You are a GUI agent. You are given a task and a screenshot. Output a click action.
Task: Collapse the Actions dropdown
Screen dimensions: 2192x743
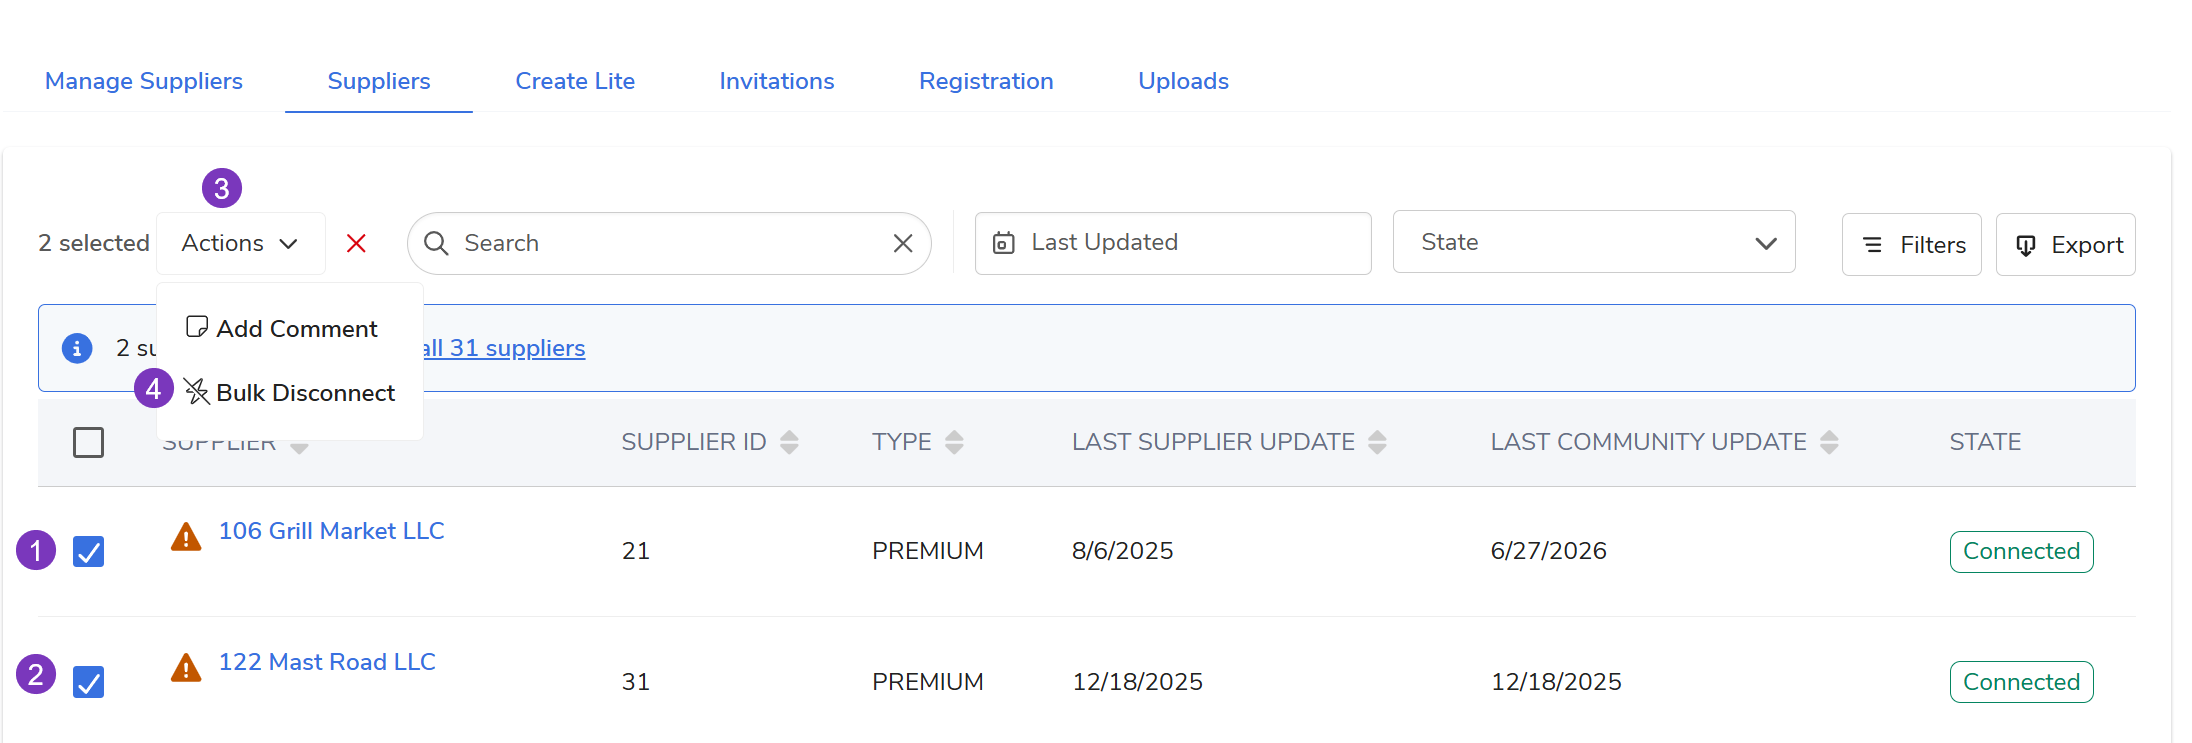(241, 243)
